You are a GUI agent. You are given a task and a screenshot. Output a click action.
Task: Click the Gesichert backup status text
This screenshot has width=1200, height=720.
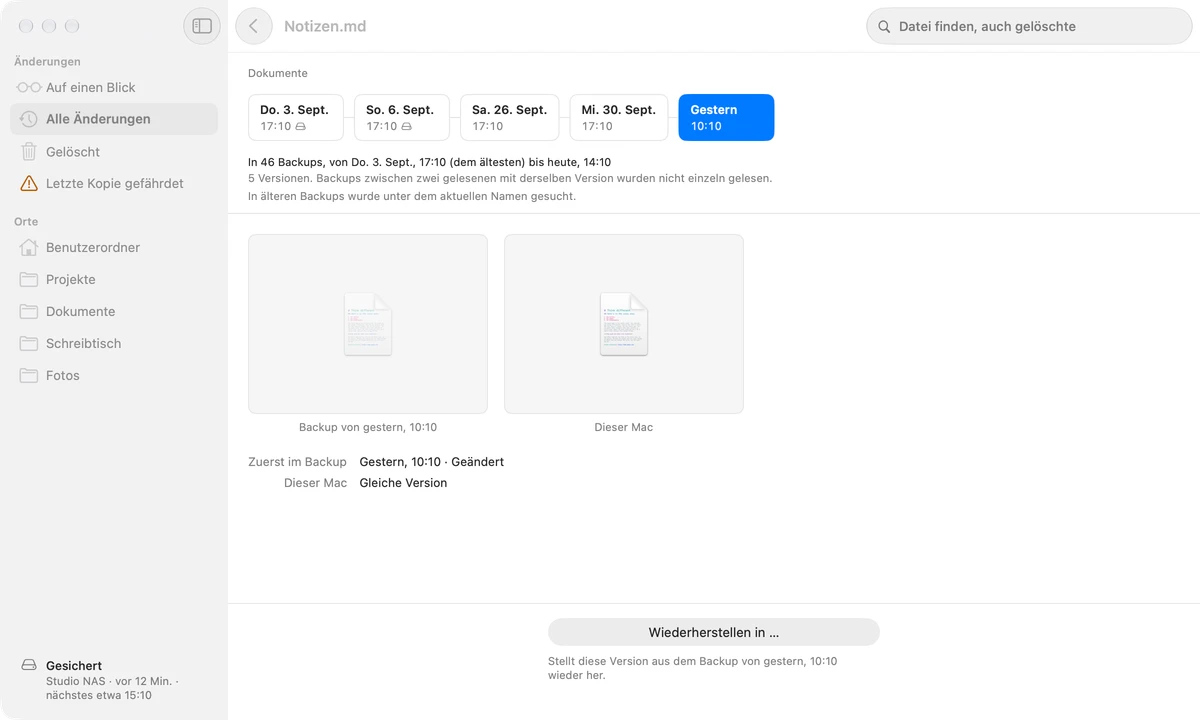[74, 666]
